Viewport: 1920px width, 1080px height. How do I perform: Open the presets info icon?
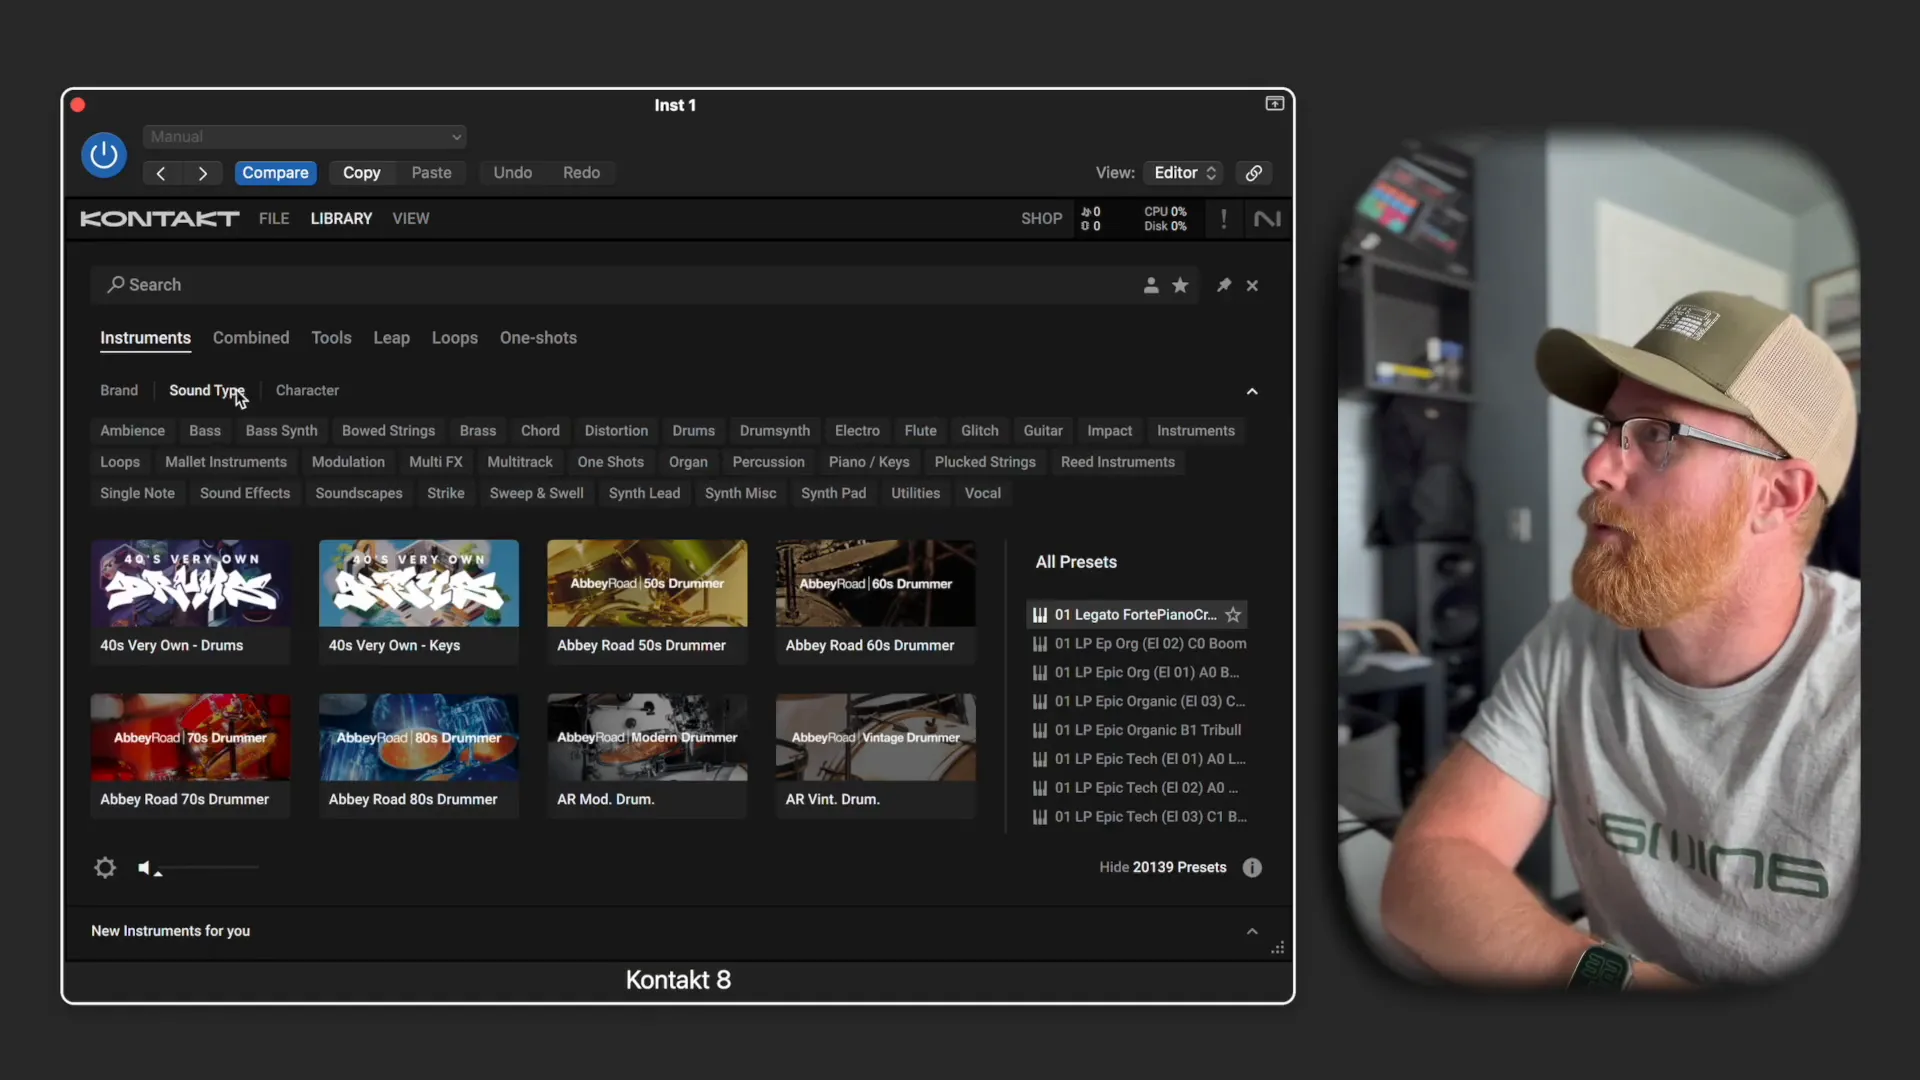coord(1252,868)
